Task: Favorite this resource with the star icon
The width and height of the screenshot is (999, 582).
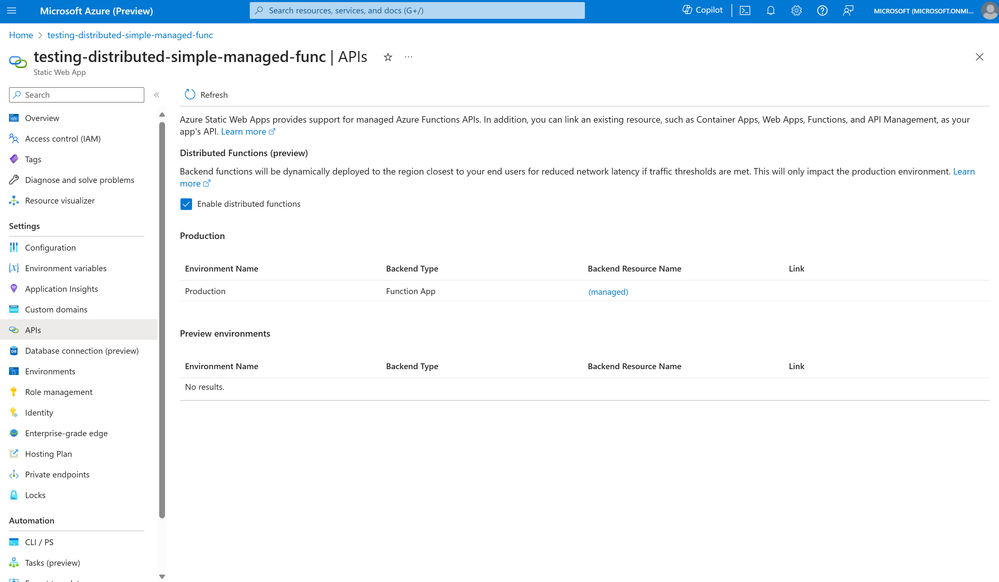Action: (387, 57)
